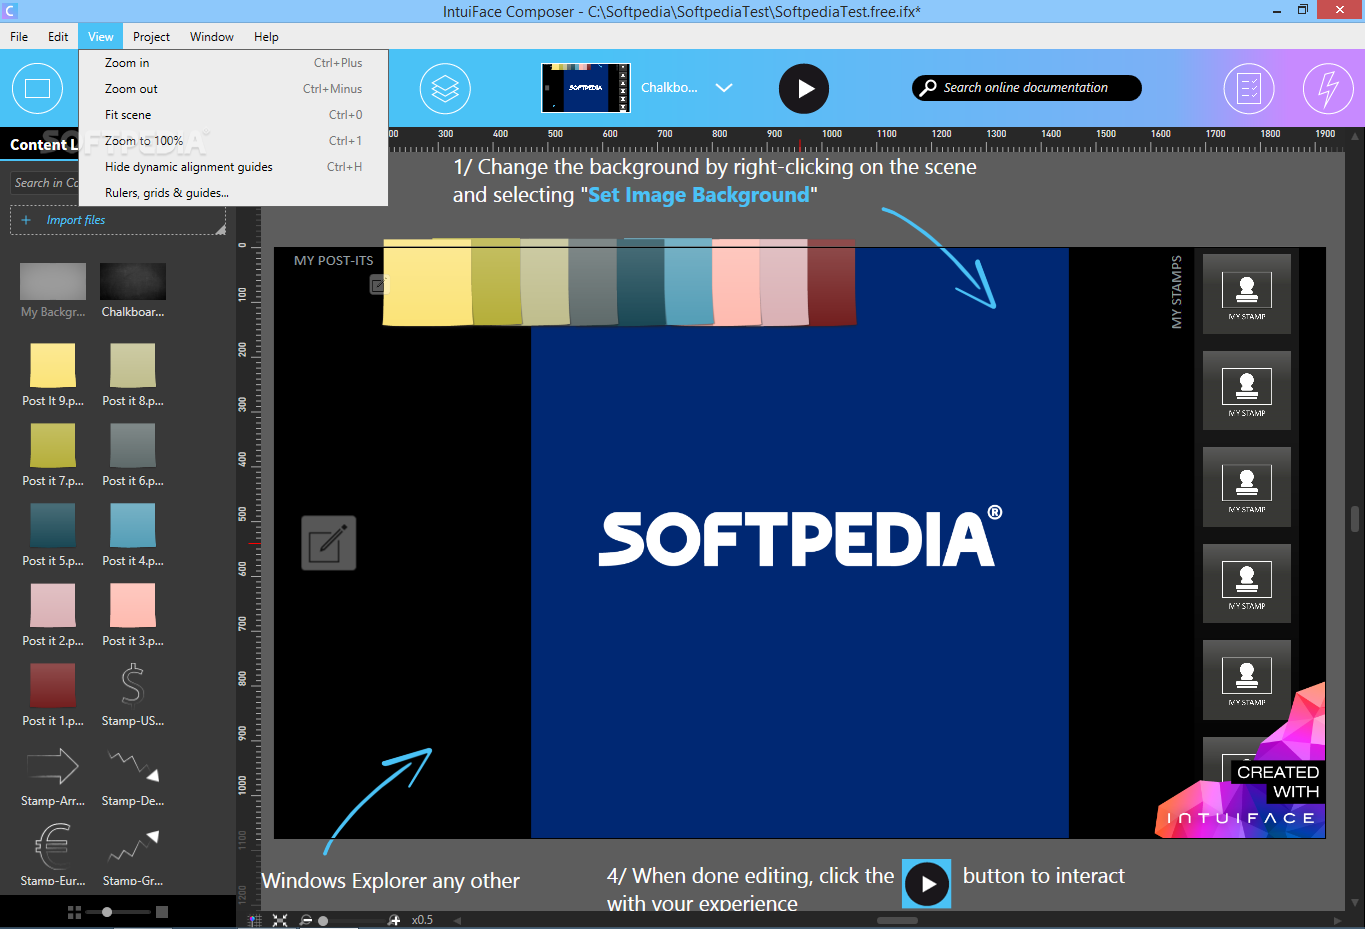This screenshot has height=929, width=1365.
Task: Open the File menu
Action: click(19, 37)
